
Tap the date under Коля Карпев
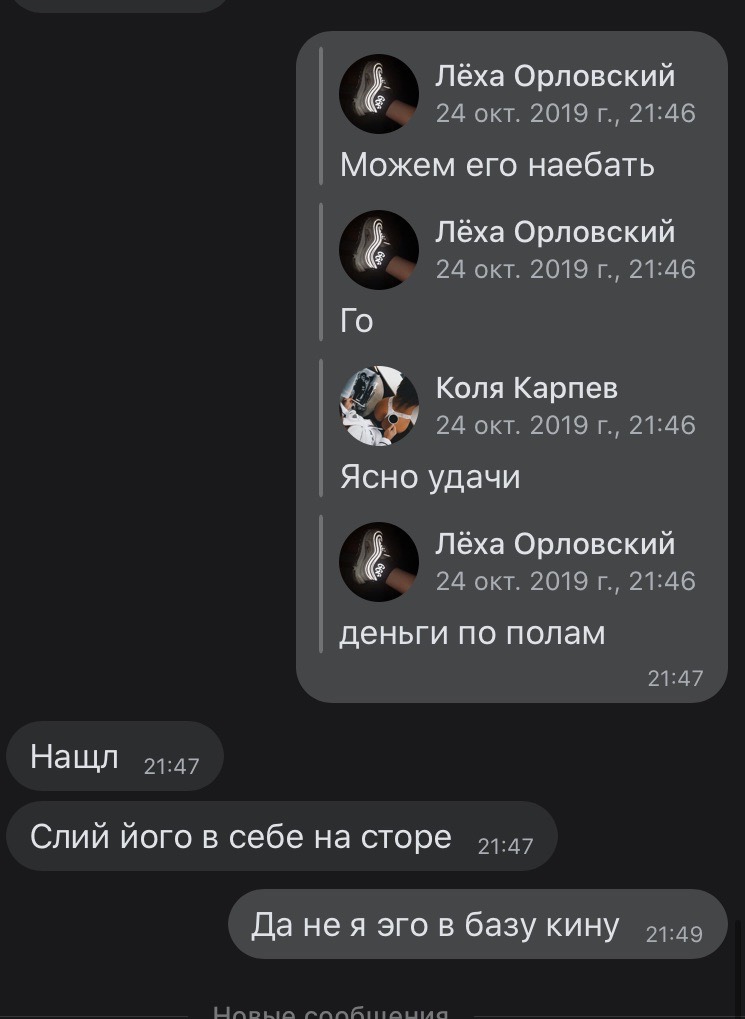[566, 425]
